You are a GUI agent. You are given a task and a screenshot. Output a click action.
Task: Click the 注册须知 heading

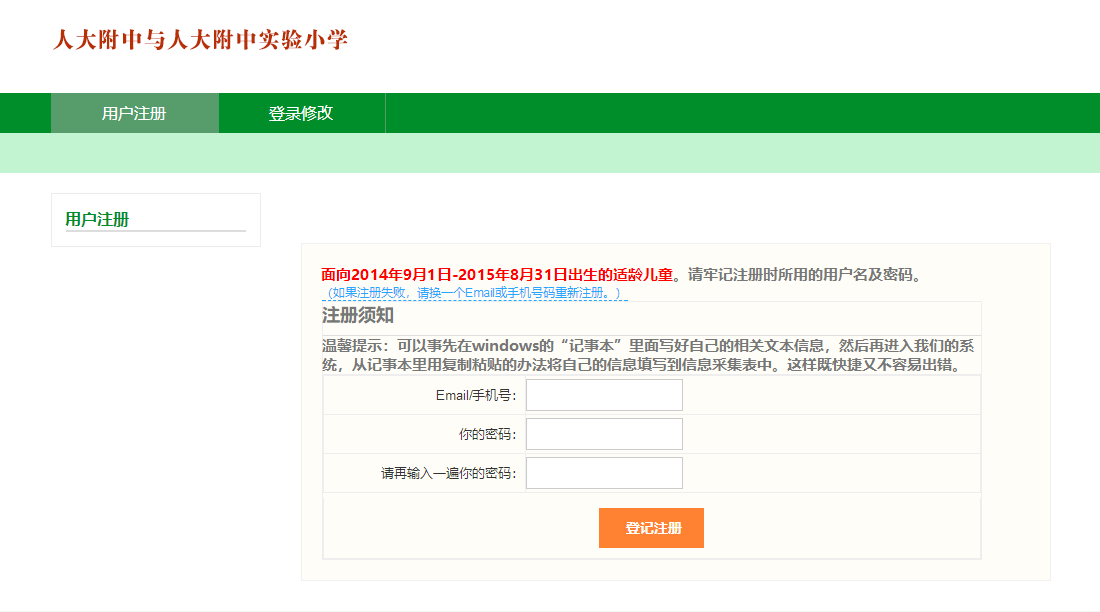tap(358, 315)
